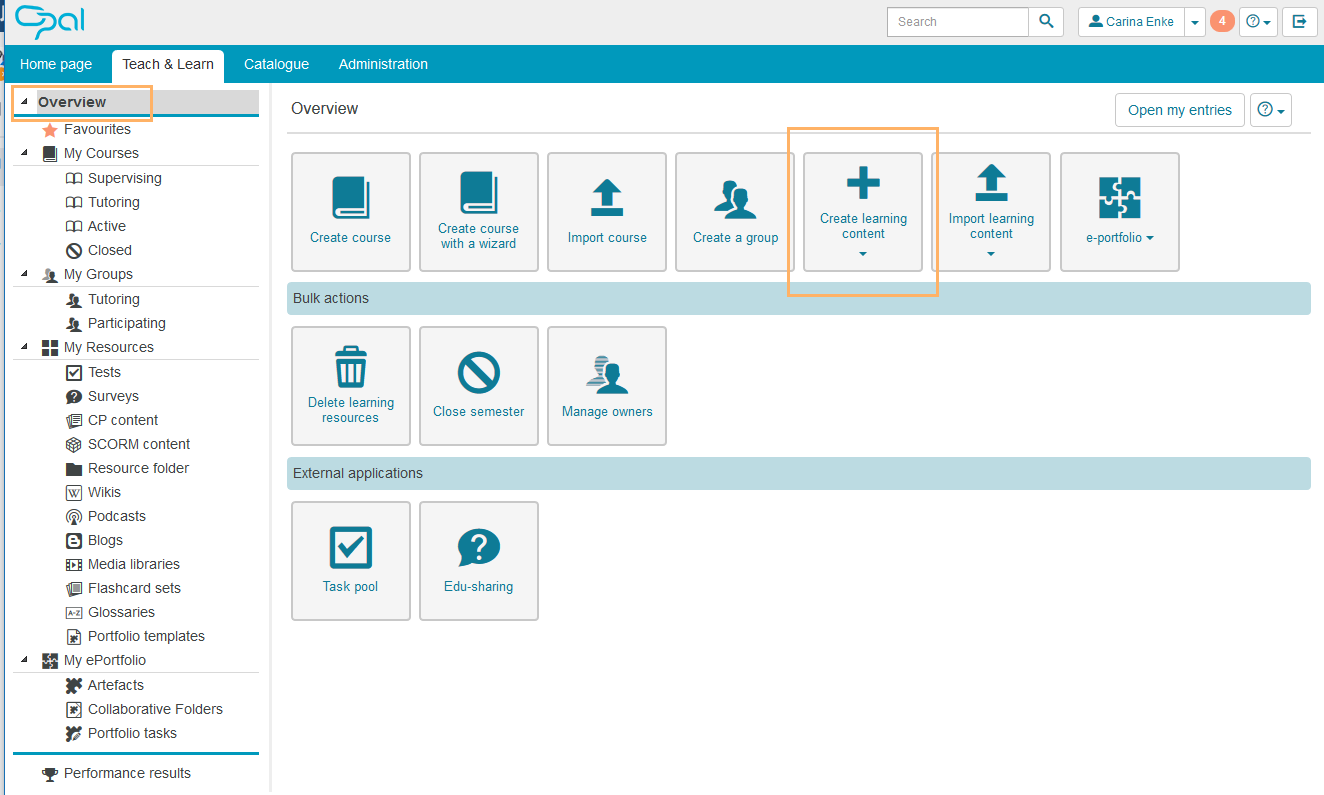
Task: Open the Administration tab
Action: 383,64
